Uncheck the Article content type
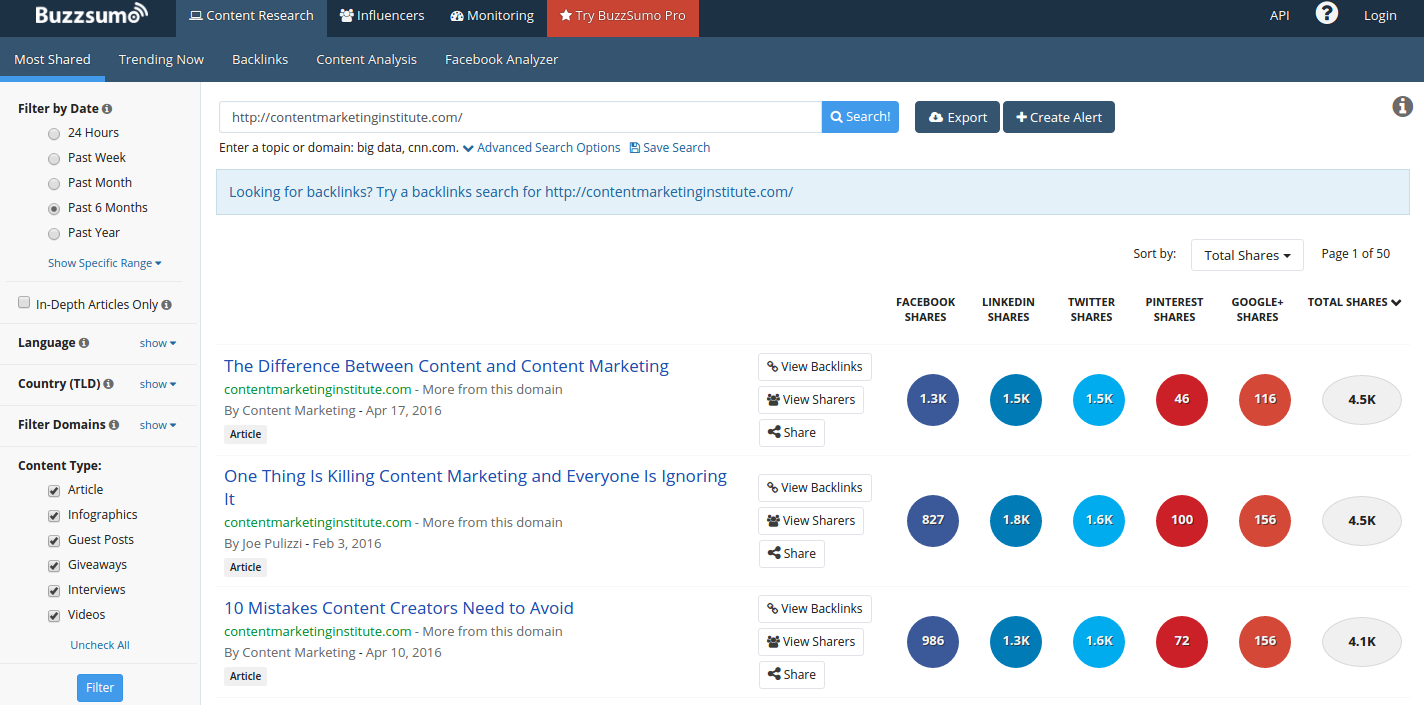Viewport: 1424px width, 705px height. (54, 490)
